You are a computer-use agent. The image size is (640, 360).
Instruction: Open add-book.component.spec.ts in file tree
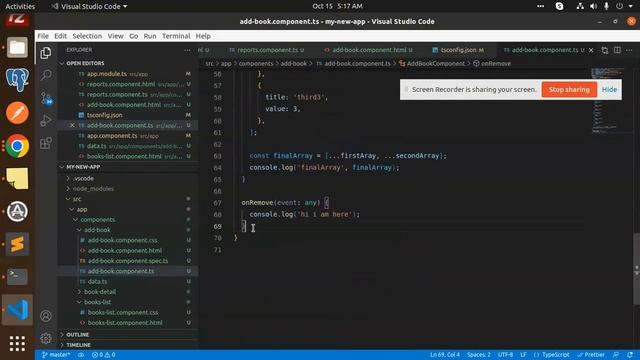(128, 261)
